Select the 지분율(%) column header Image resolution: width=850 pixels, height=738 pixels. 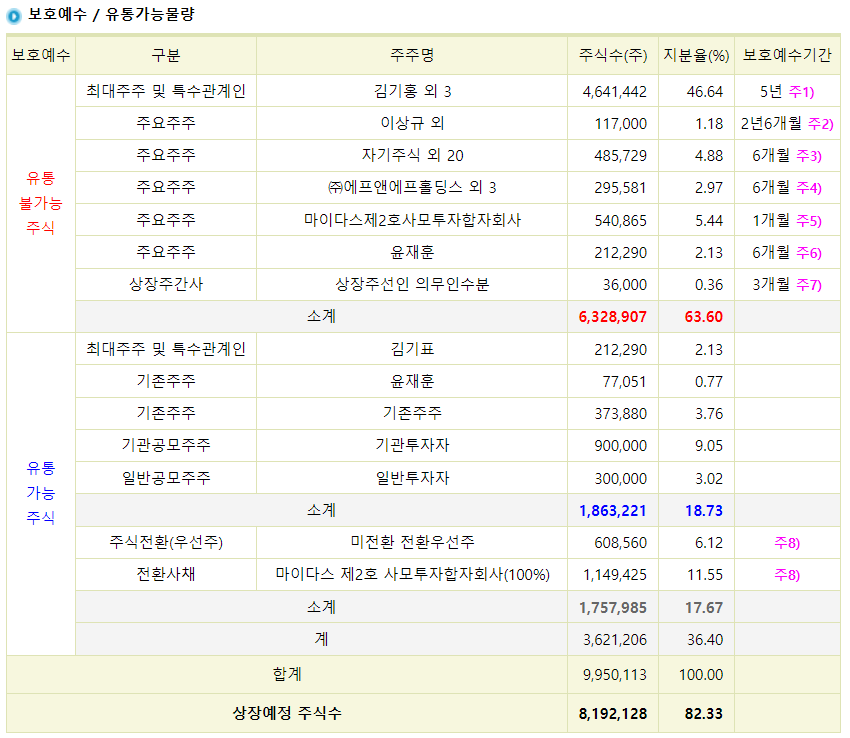[697, 55]
